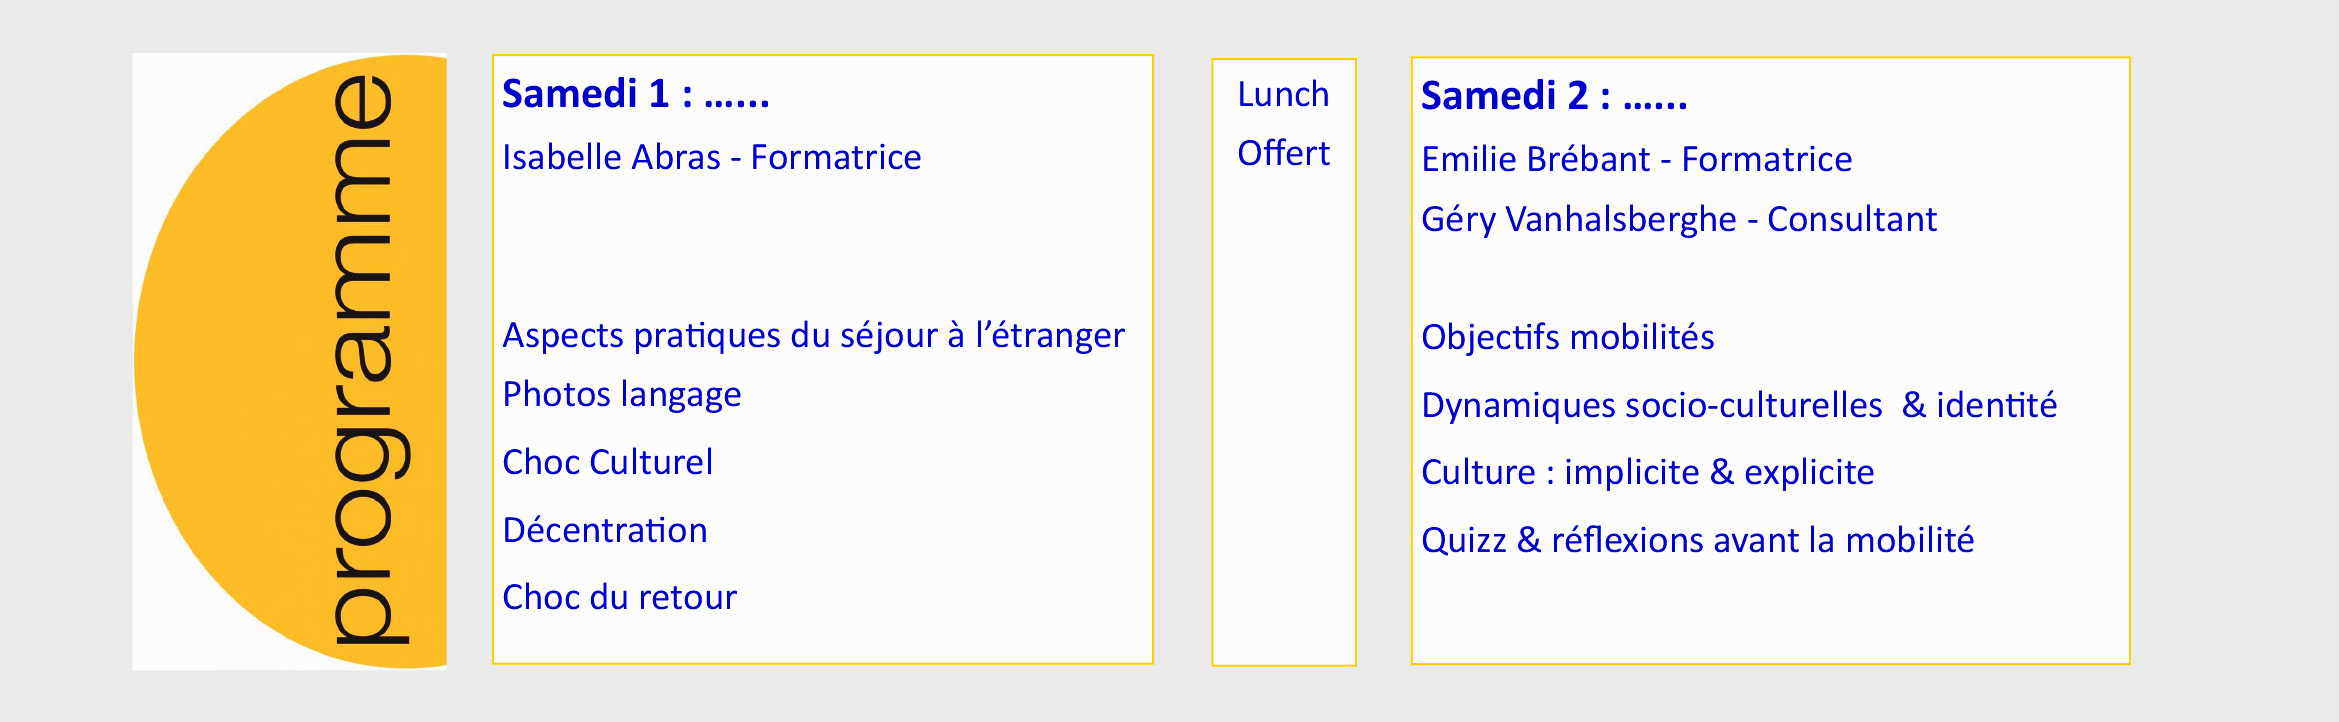This screenshot has height=722, width=2339.
Task: Click the 'Lunch' text
Action: [1284, 94]
